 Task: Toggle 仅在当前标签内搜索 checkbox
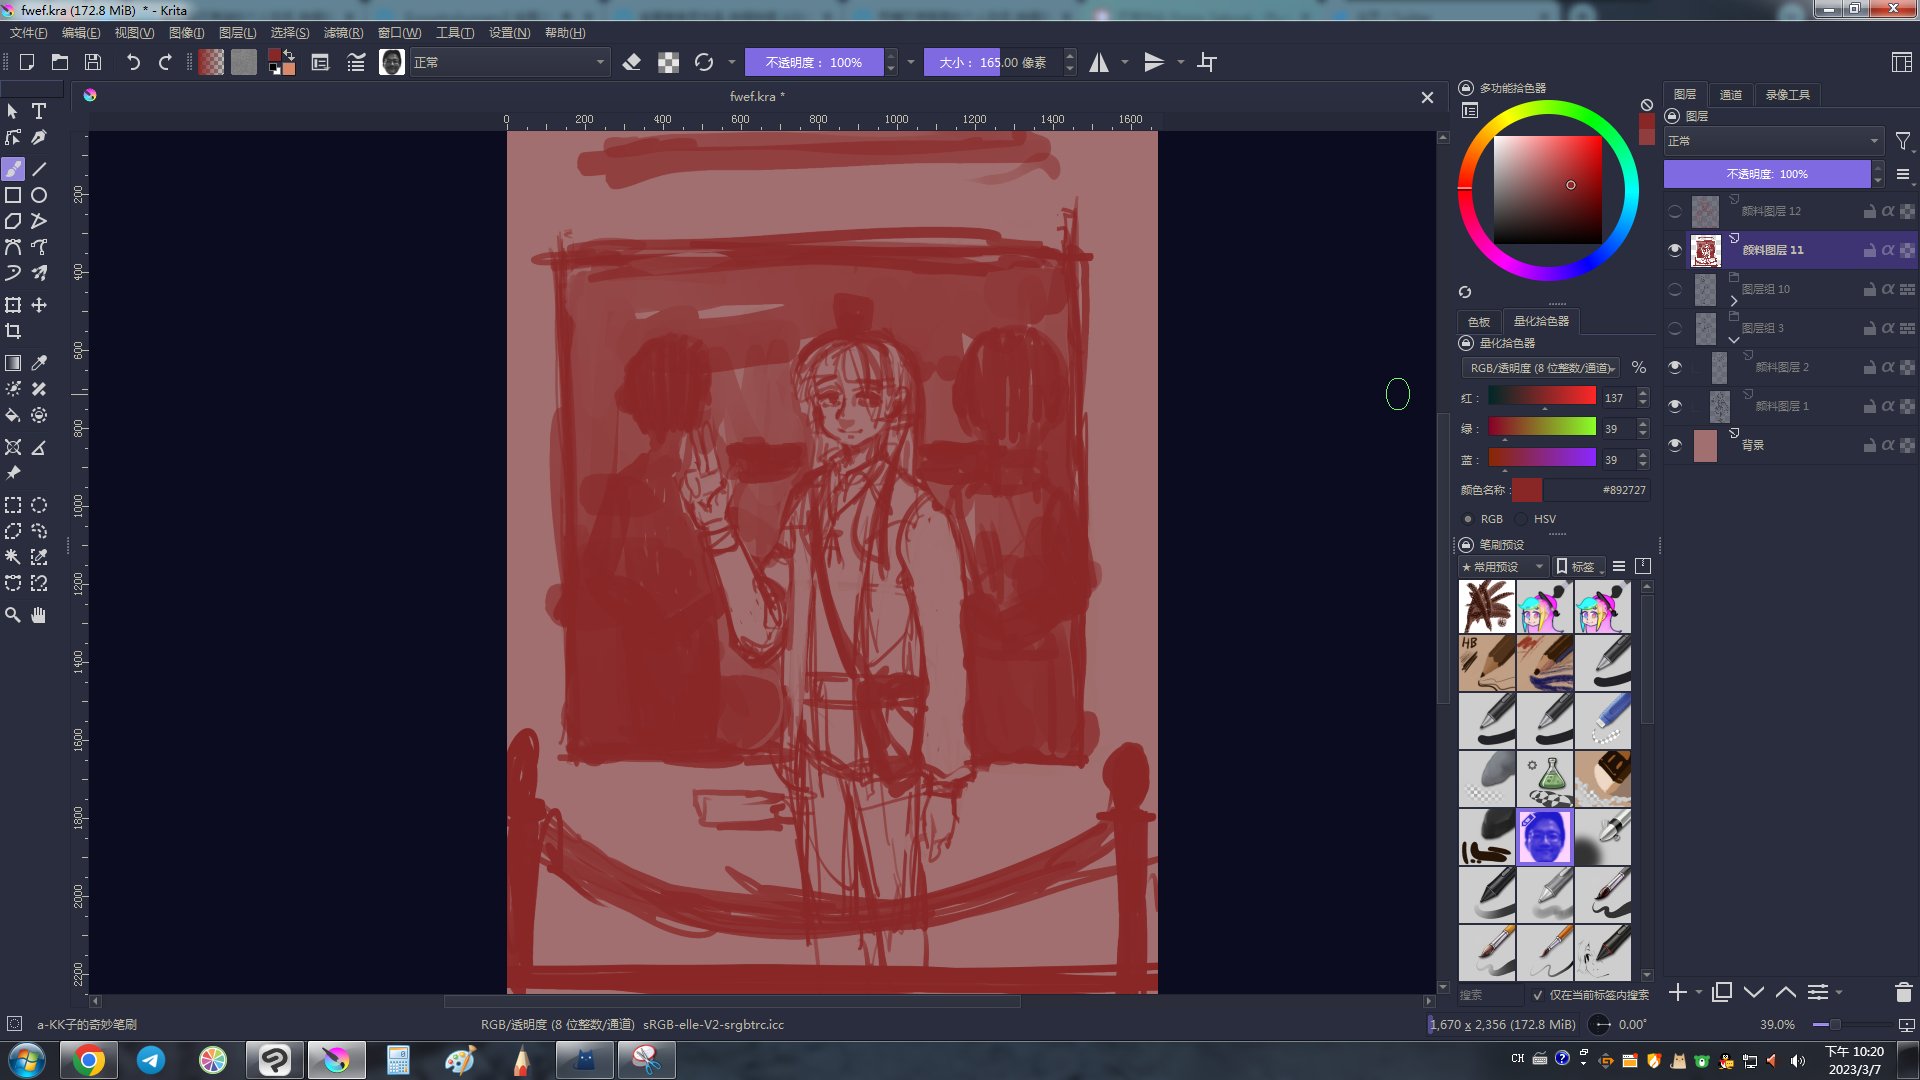1538,995
